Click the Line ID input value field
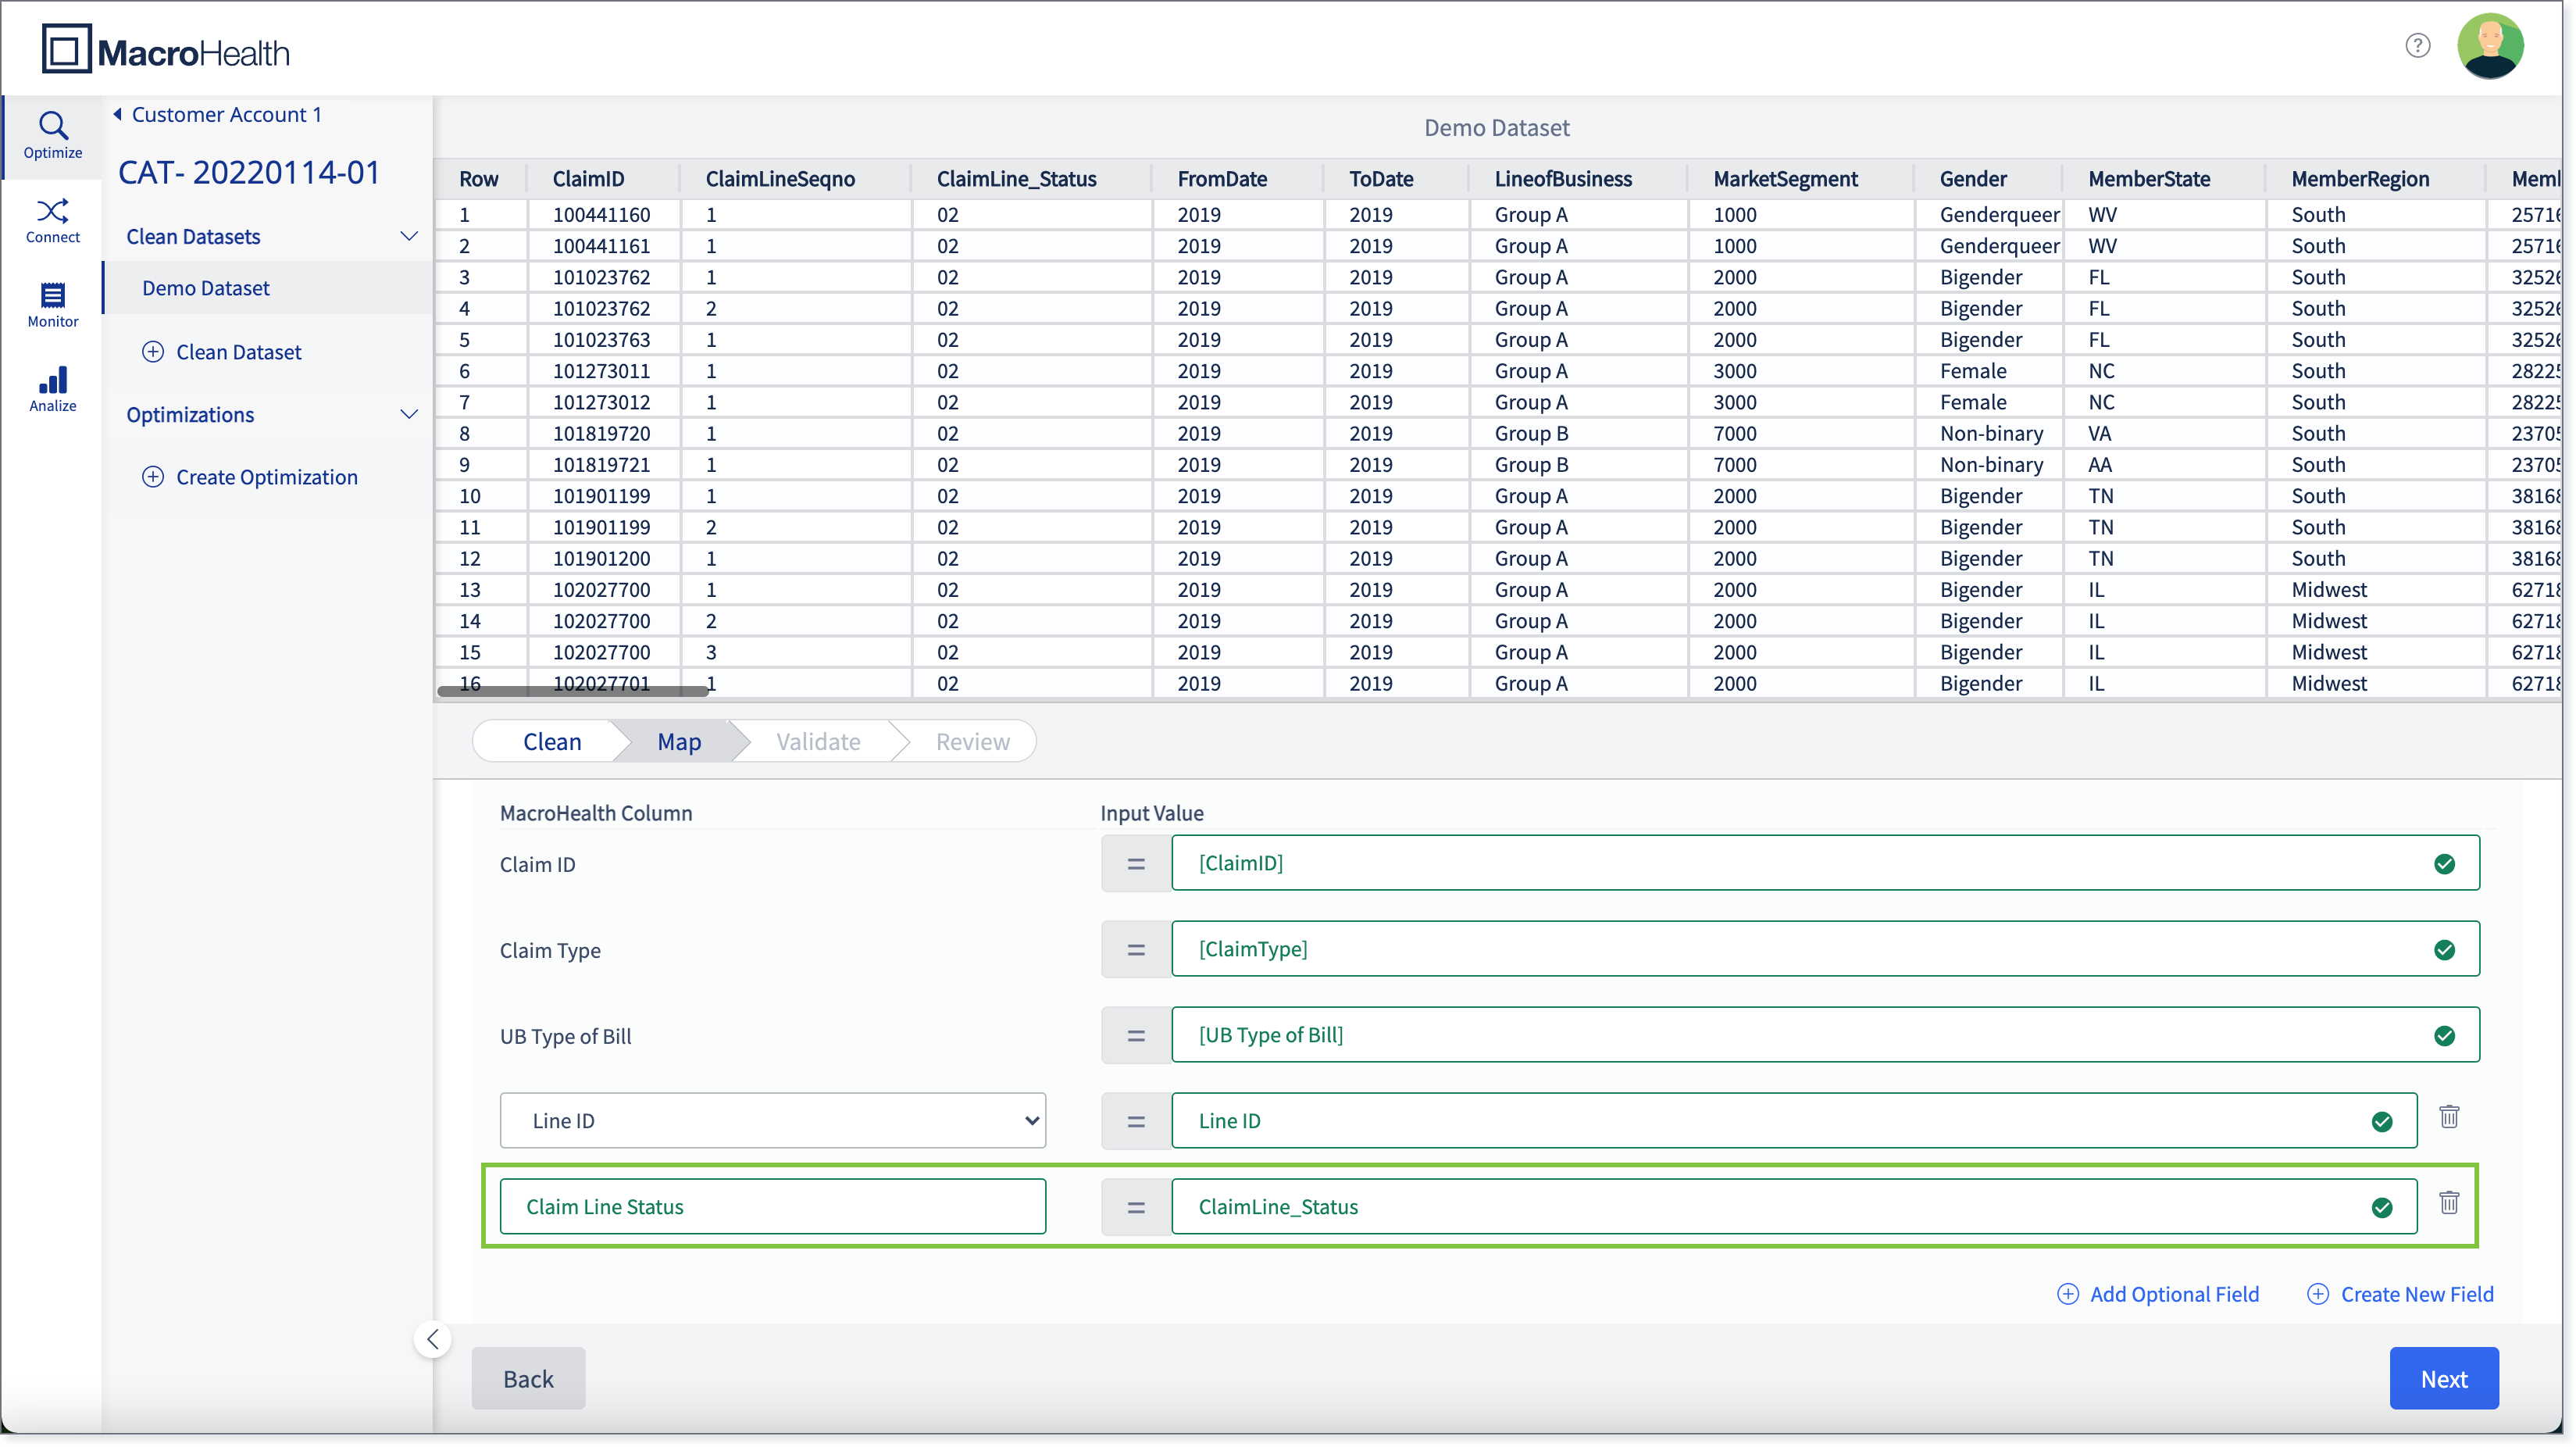2576x1447 pixels. (1794, 1121)
